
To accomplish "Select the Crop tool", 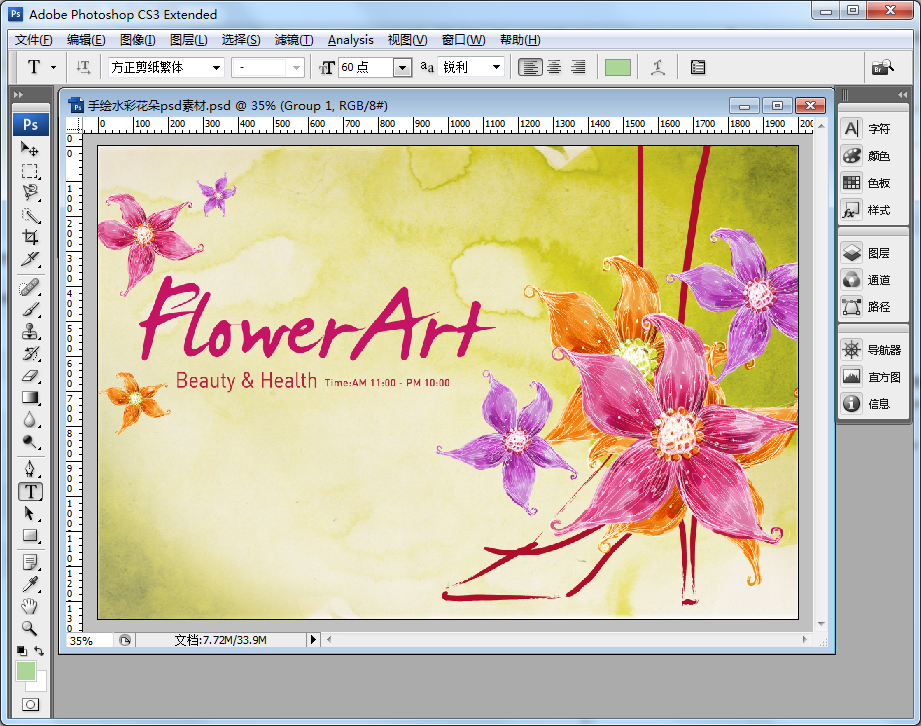I will (30, 237).
